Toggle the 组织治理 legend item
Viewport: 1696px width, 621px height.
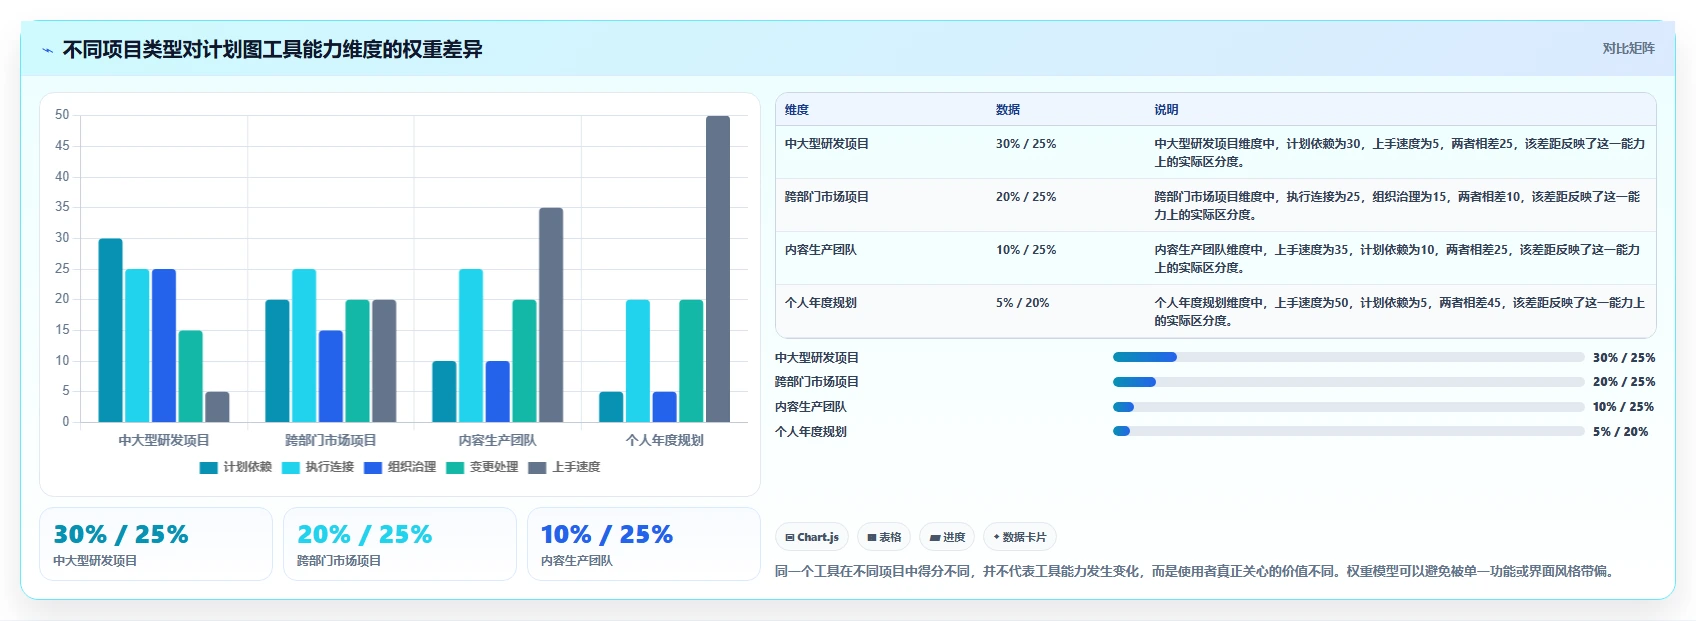400,467
